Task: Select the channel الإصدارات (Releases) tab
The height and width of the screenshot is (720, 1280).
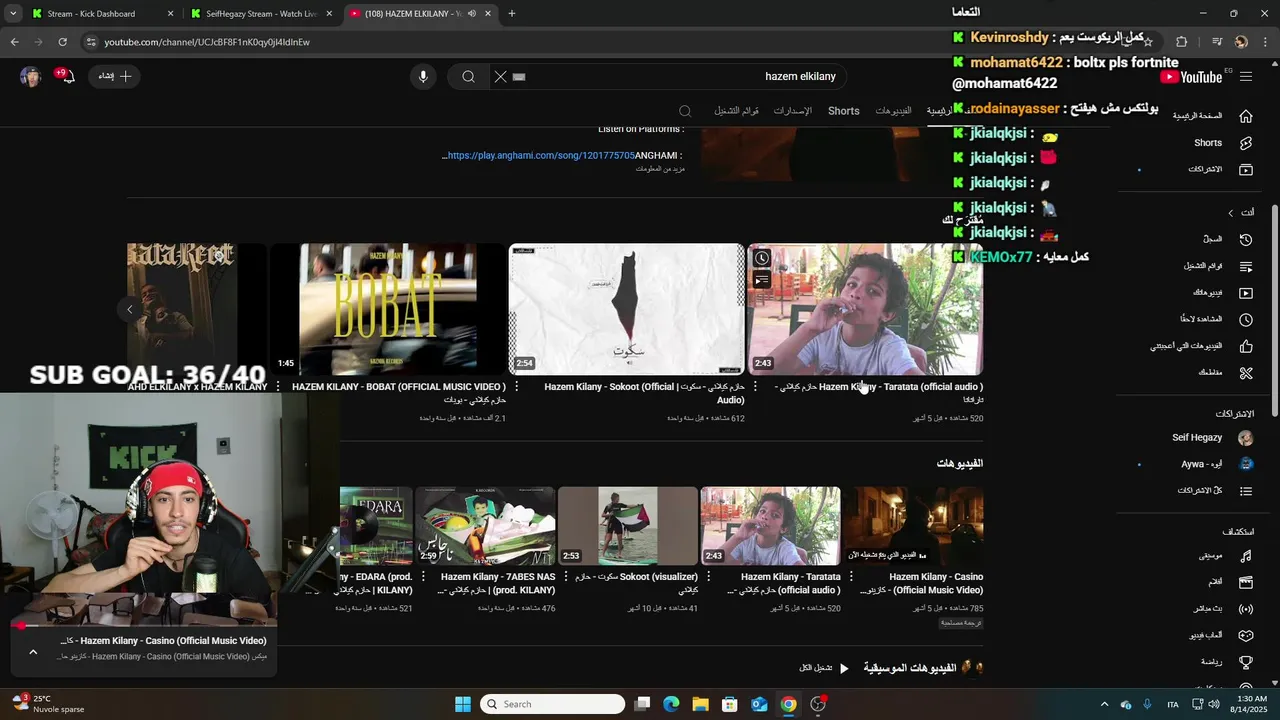Action: [793, 111]
